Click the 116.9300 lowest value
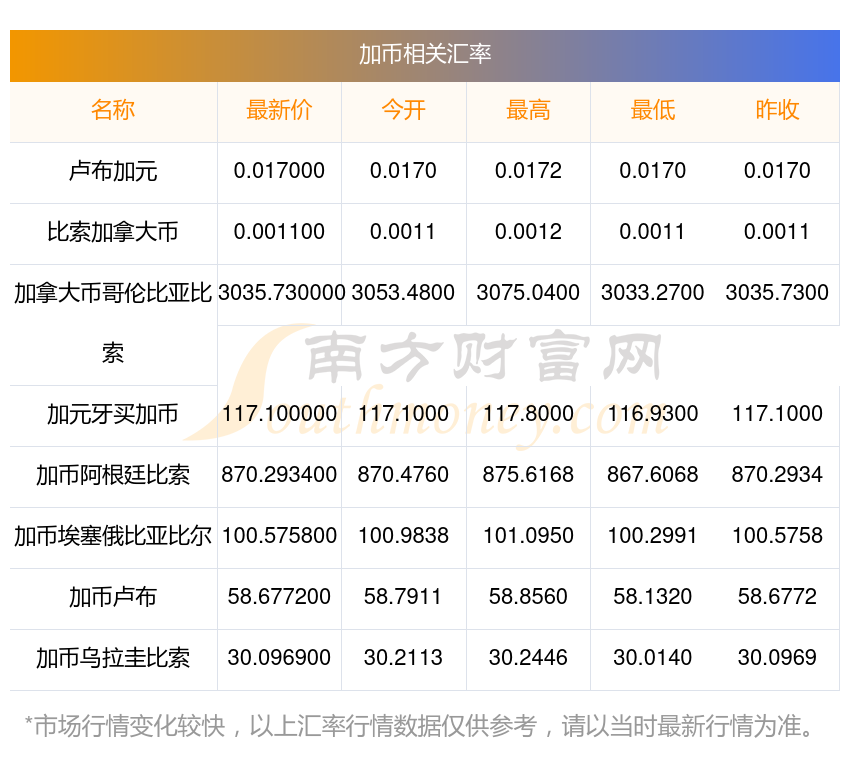The image size is (850, 757). tap(653, 414)
